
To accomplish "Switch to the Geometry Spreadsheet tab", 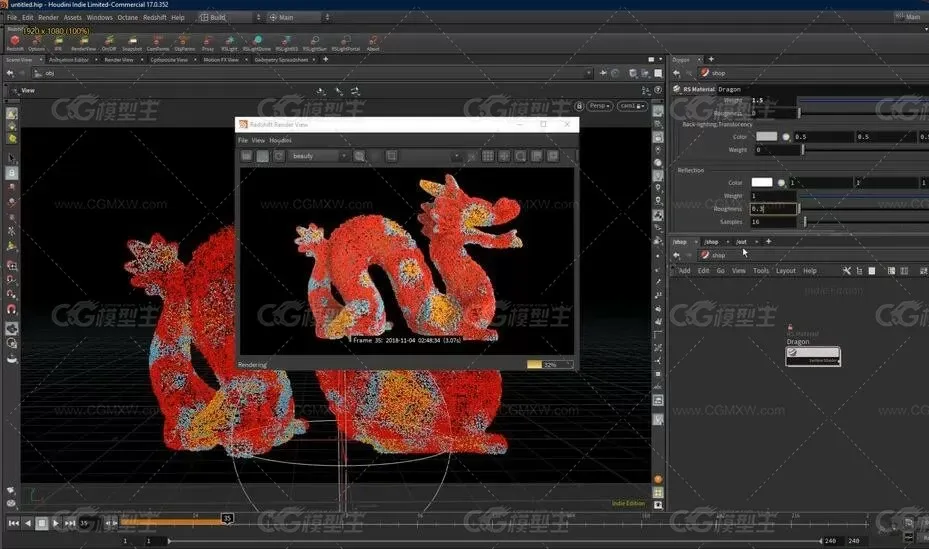I will (281, 60).
